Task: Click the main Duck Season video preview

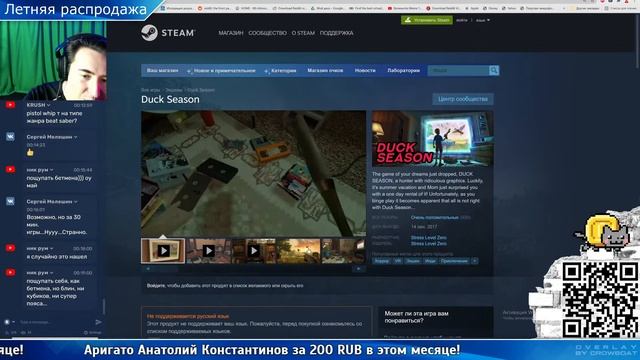Action: point(253,173)
